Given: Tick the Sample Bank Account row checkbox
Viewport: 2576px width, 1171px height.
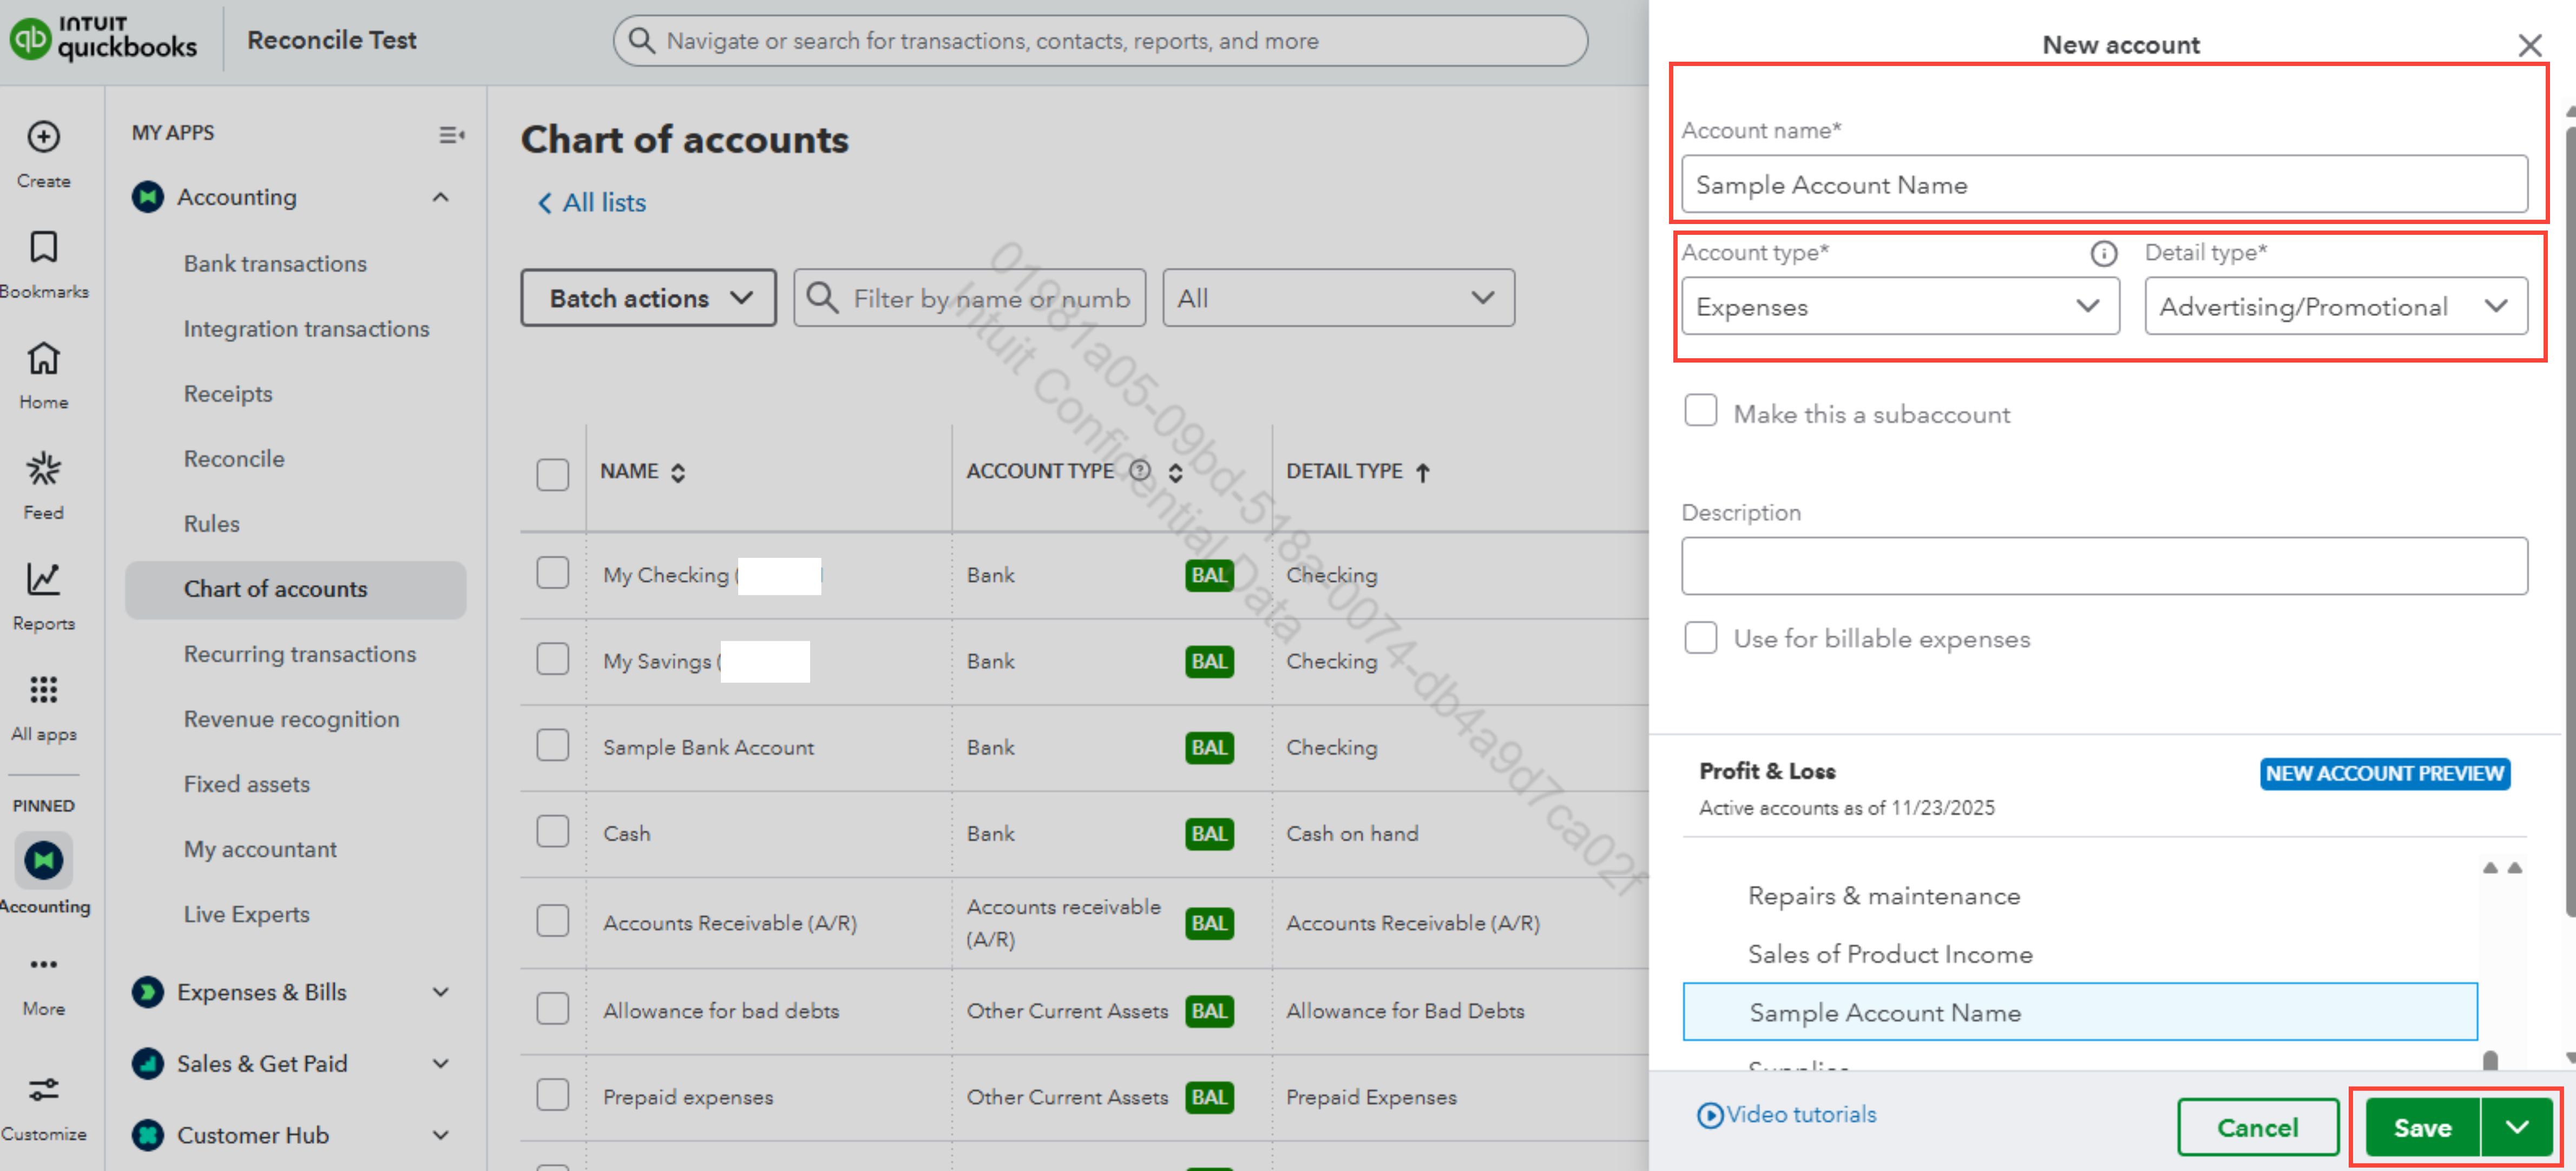Looking at the screenshot, I should [x=552, y=745].
